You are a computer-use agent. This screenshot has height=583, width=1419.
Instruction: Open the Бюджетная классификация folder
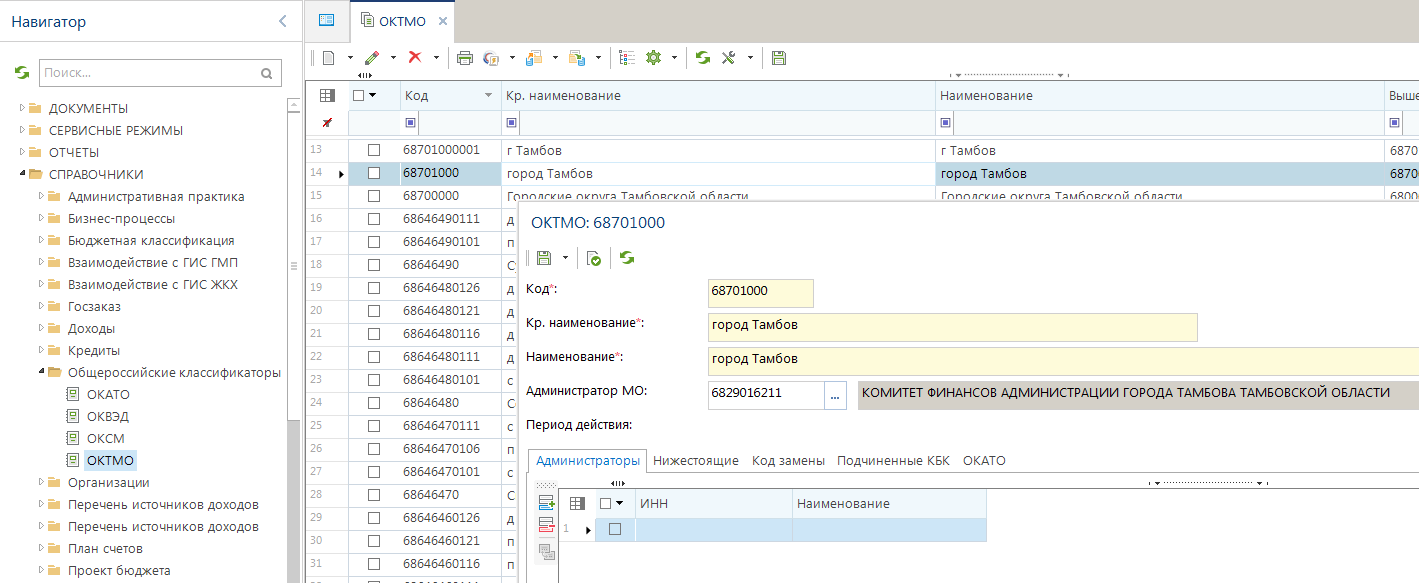(151, 240)
